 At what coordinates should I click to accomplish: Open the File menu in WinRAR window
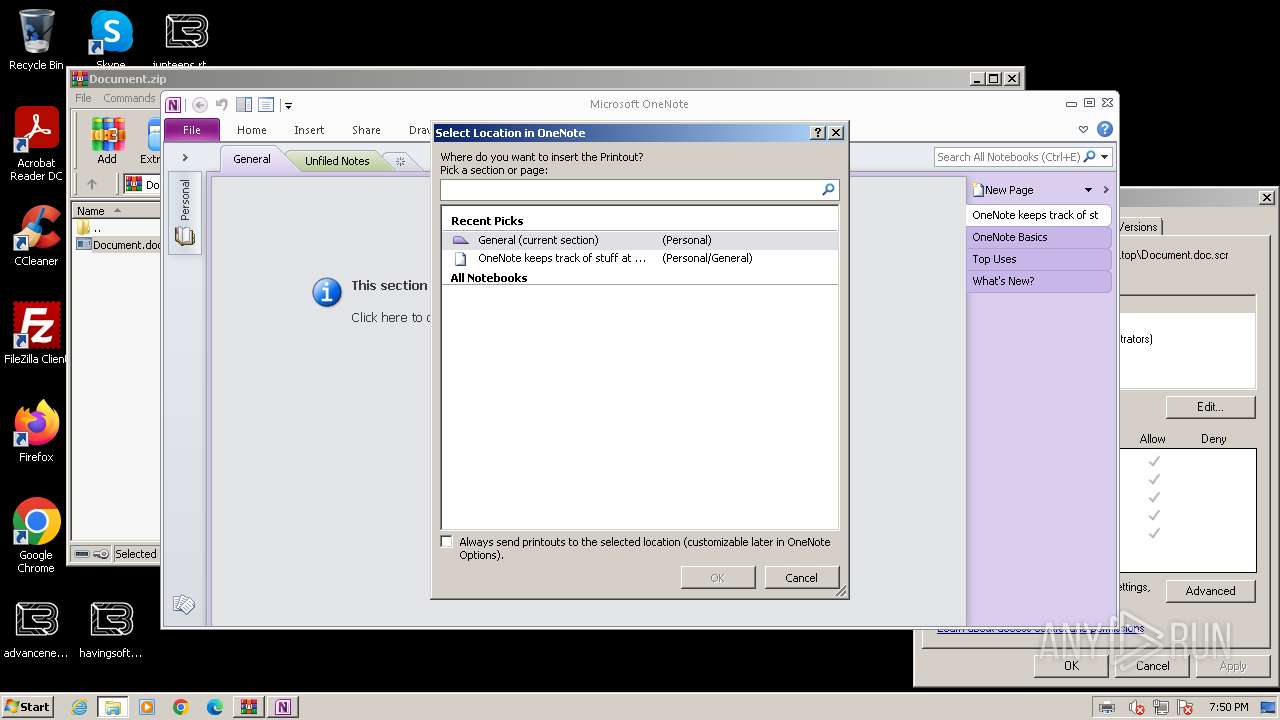83,98
